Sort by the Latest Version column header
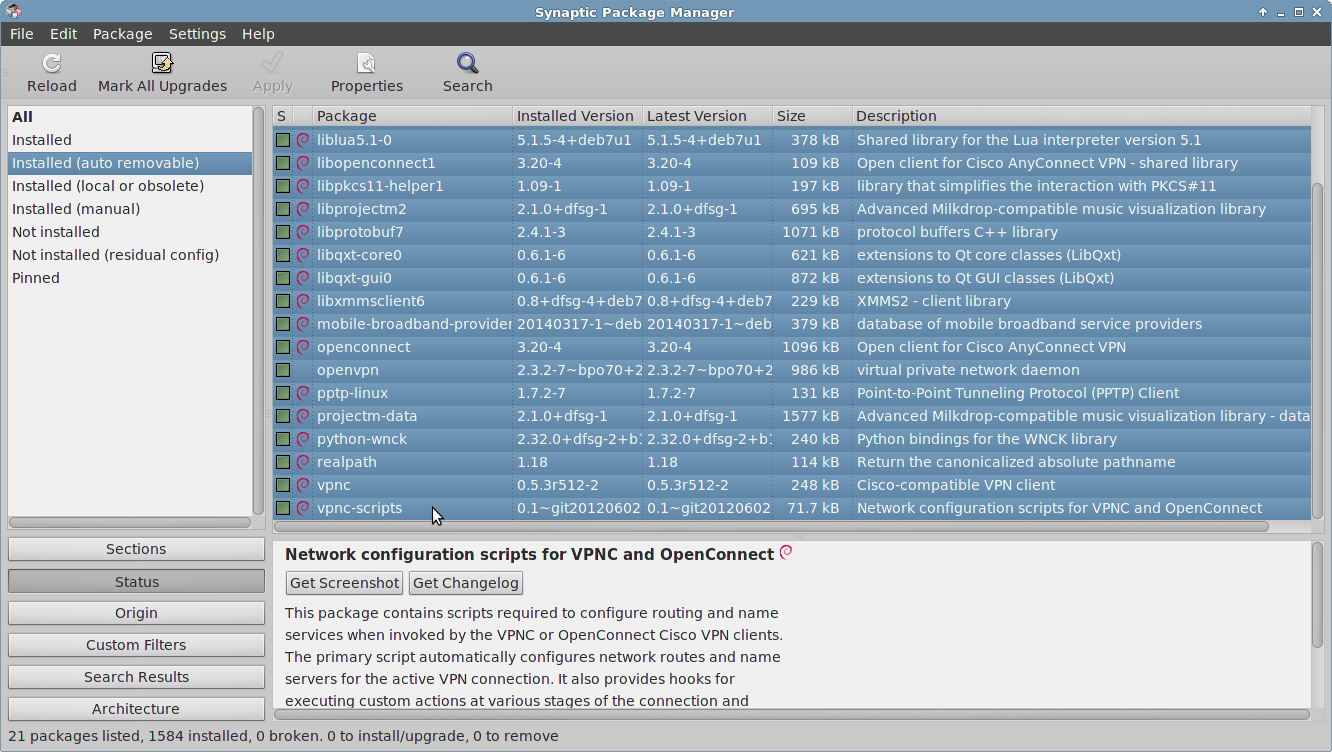This screenshot has width=1332, height=752. click(x=707, y=116)
